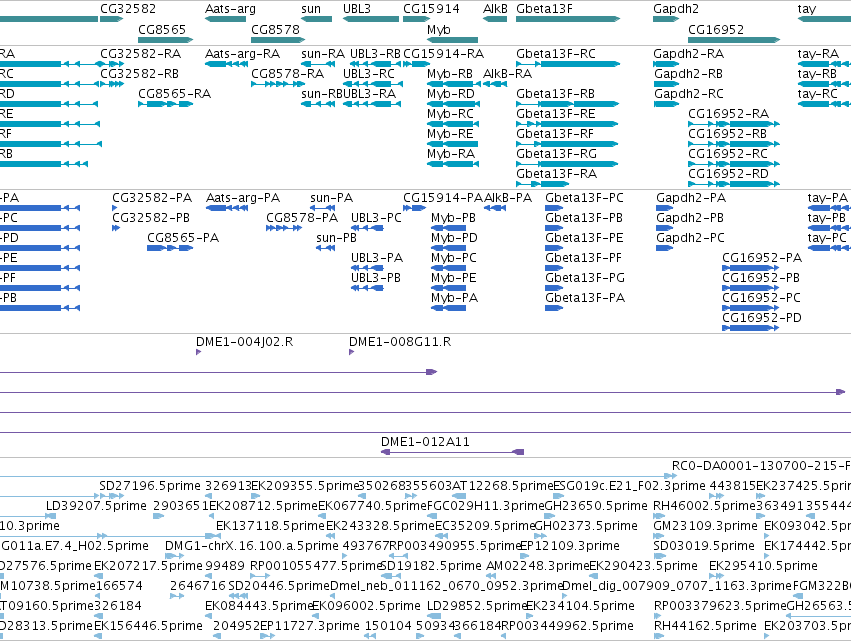Select transcript label CG16952-RD

coord(728,174)
